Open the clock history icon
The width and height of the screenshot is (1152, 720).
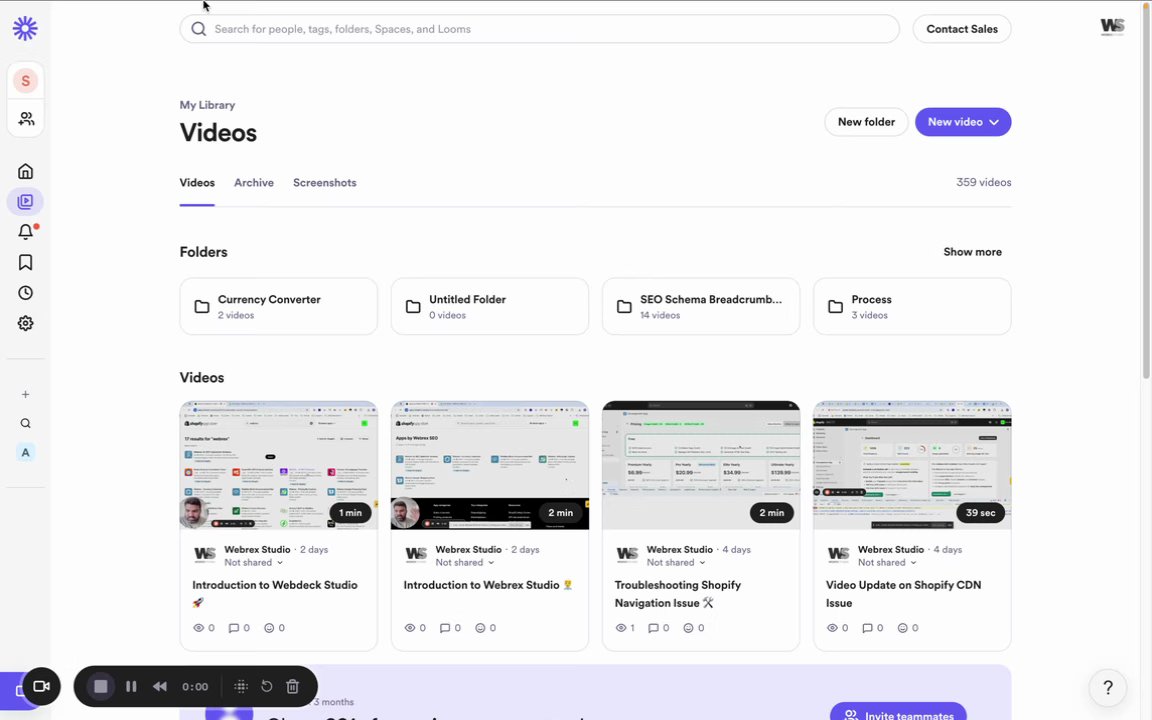26,292
